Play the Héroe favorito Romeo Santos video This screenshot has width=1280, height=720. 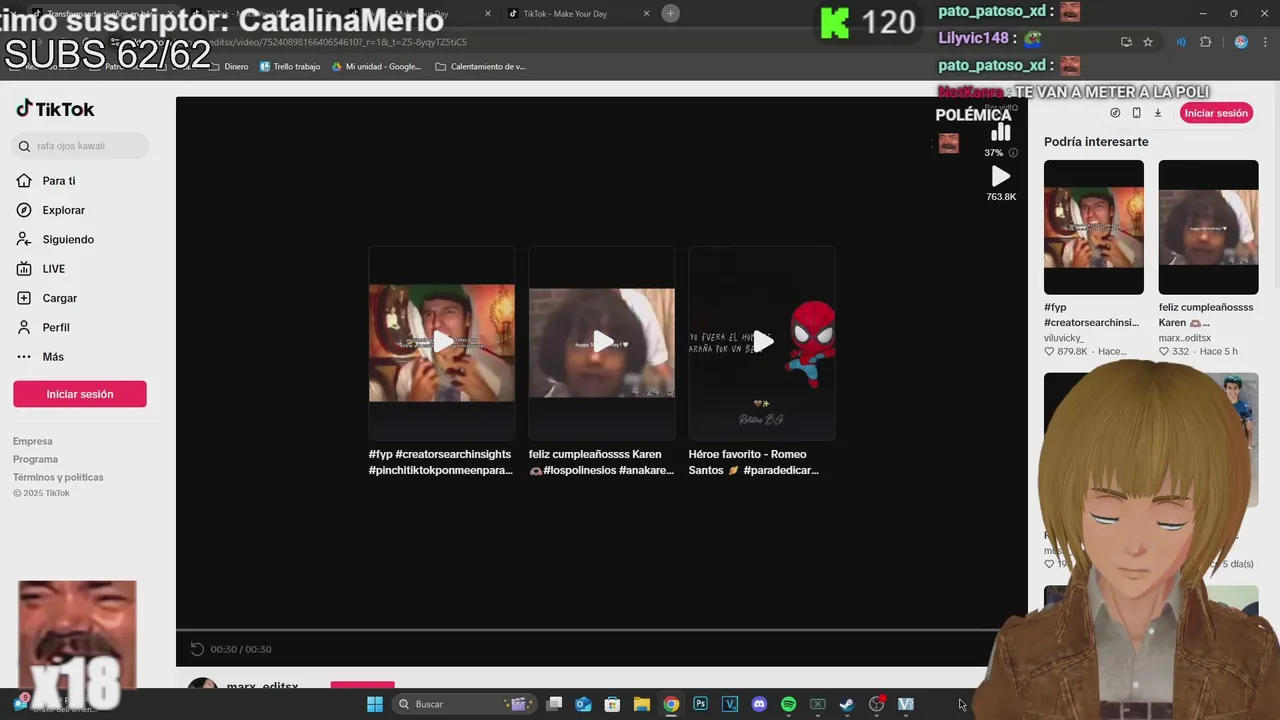pyautogui.click(x=762, y=343)
